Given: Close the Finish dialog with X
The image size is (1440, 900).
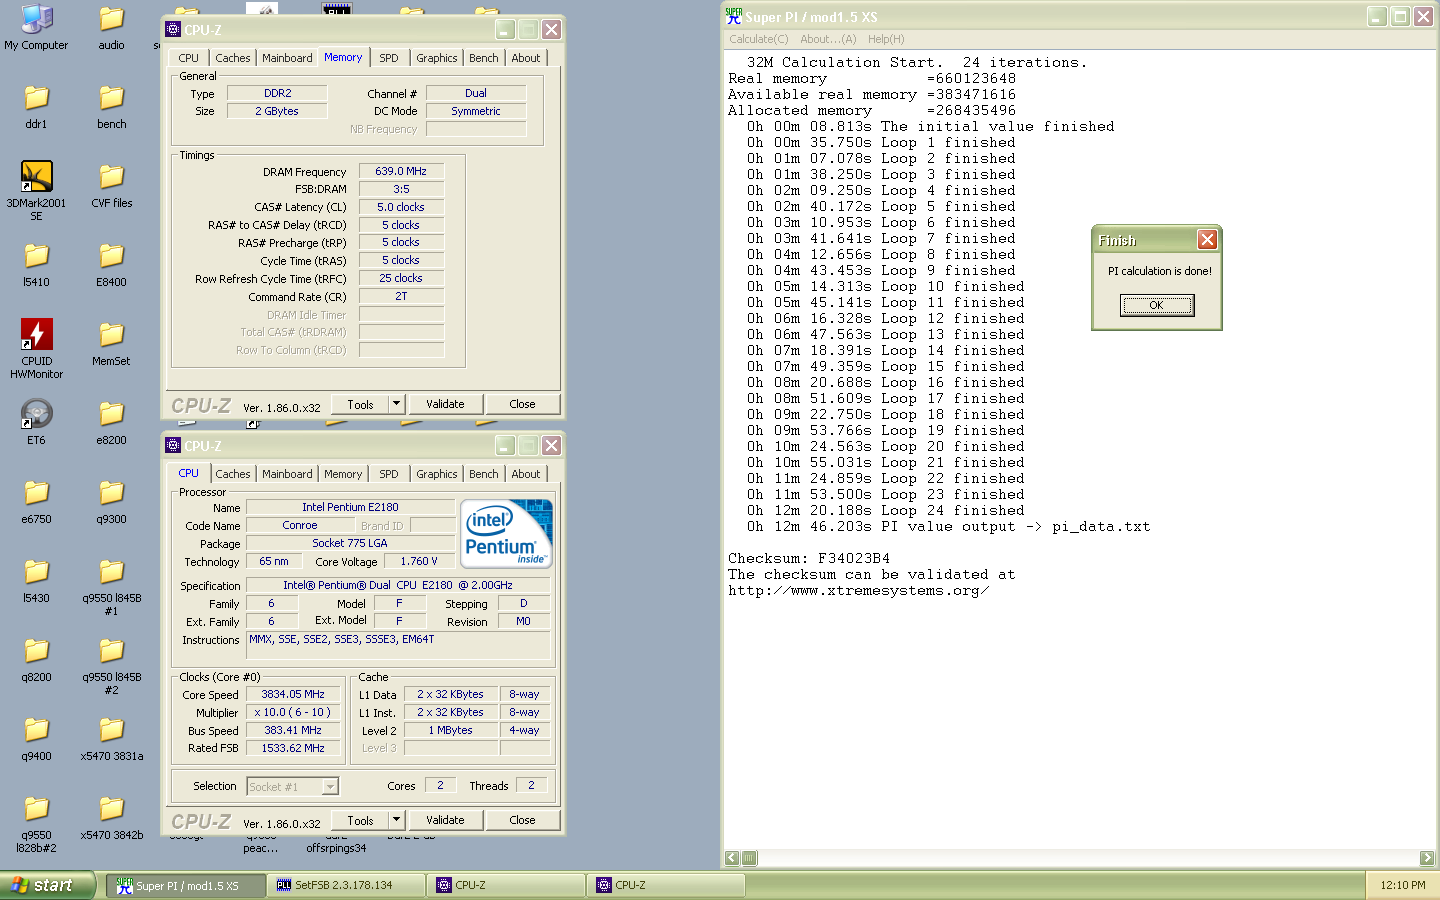Looking at the screenshot, I should pyautogui.click(x=1207, y=240).
